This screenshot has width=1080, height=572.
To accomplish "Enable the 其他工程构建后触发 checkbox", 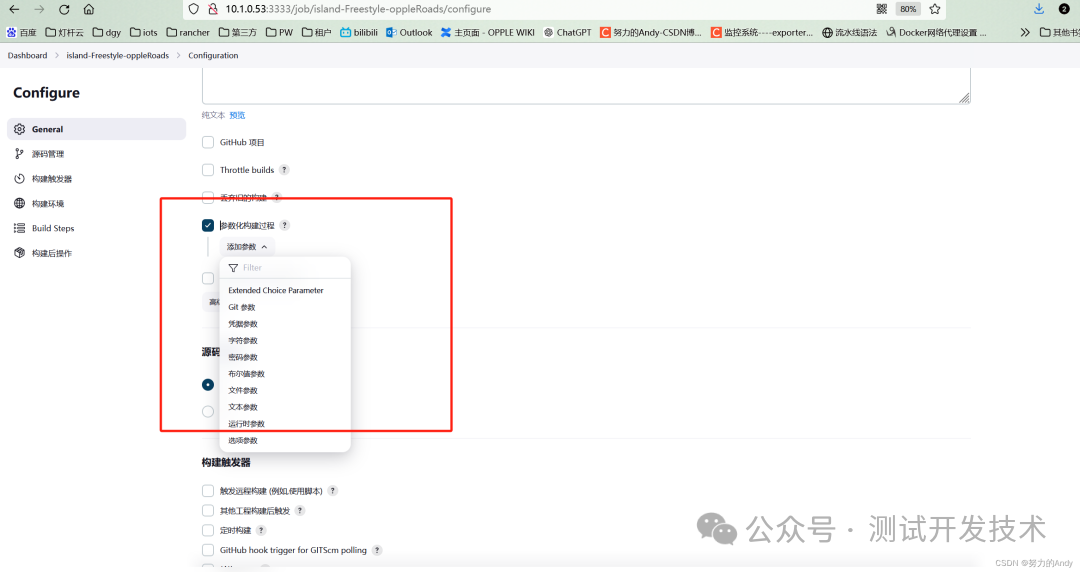I will (x=208, y=511).
